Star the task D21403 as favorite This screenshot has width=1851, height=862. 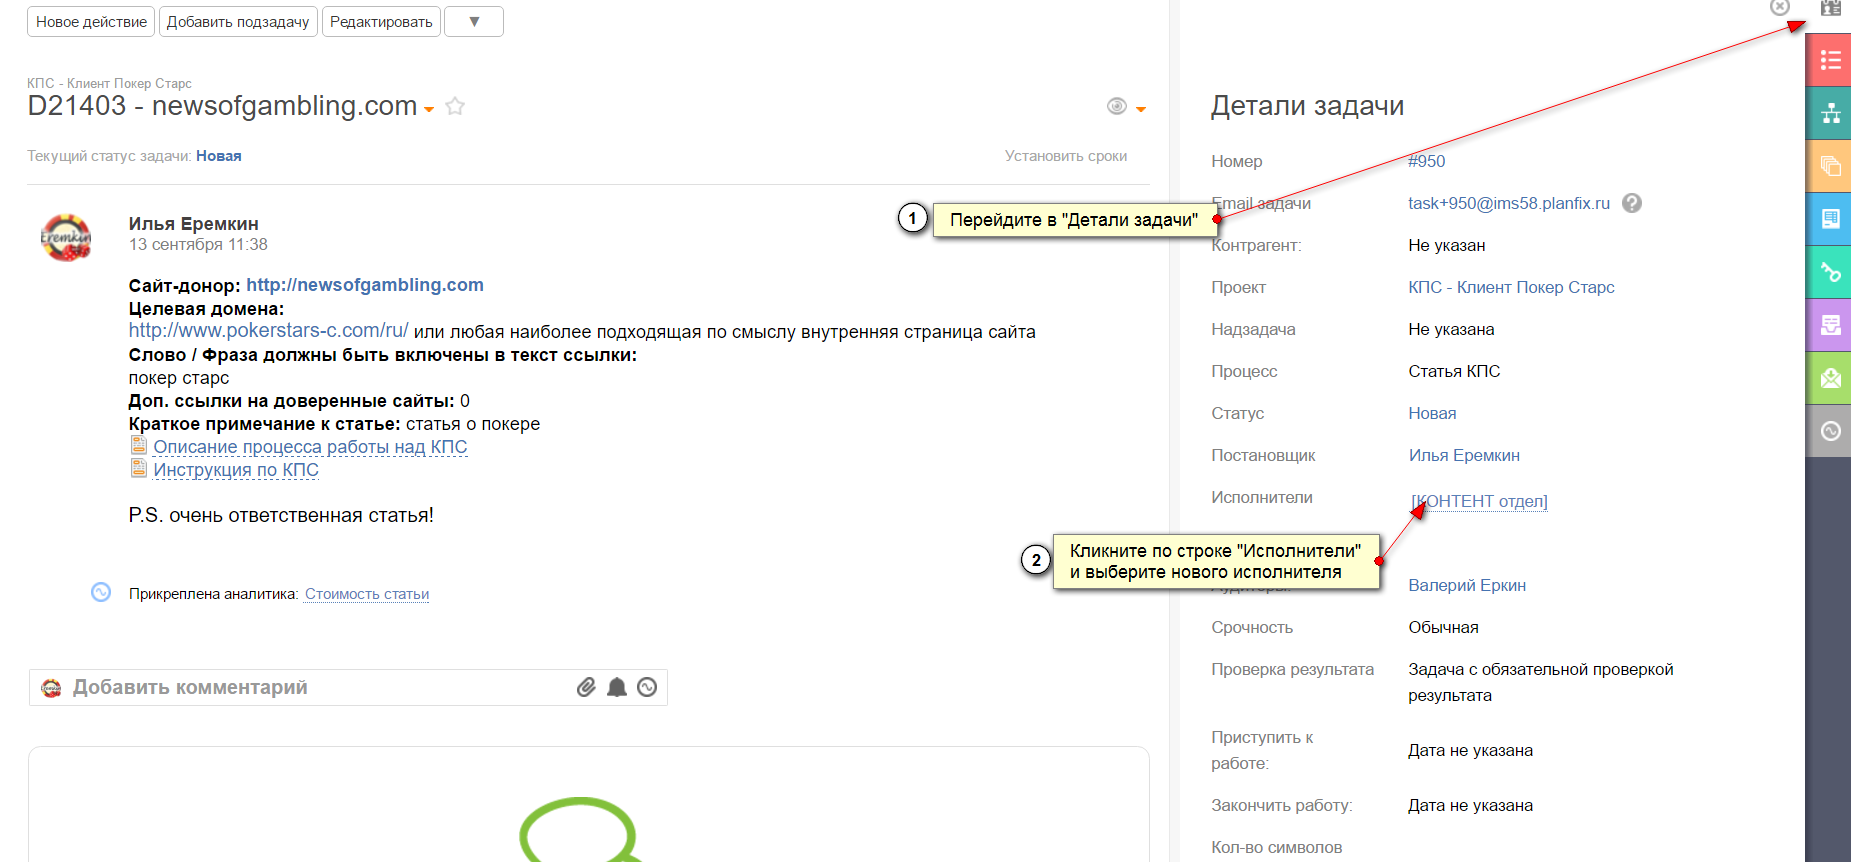pyautogui.click(x=455, y=106)
